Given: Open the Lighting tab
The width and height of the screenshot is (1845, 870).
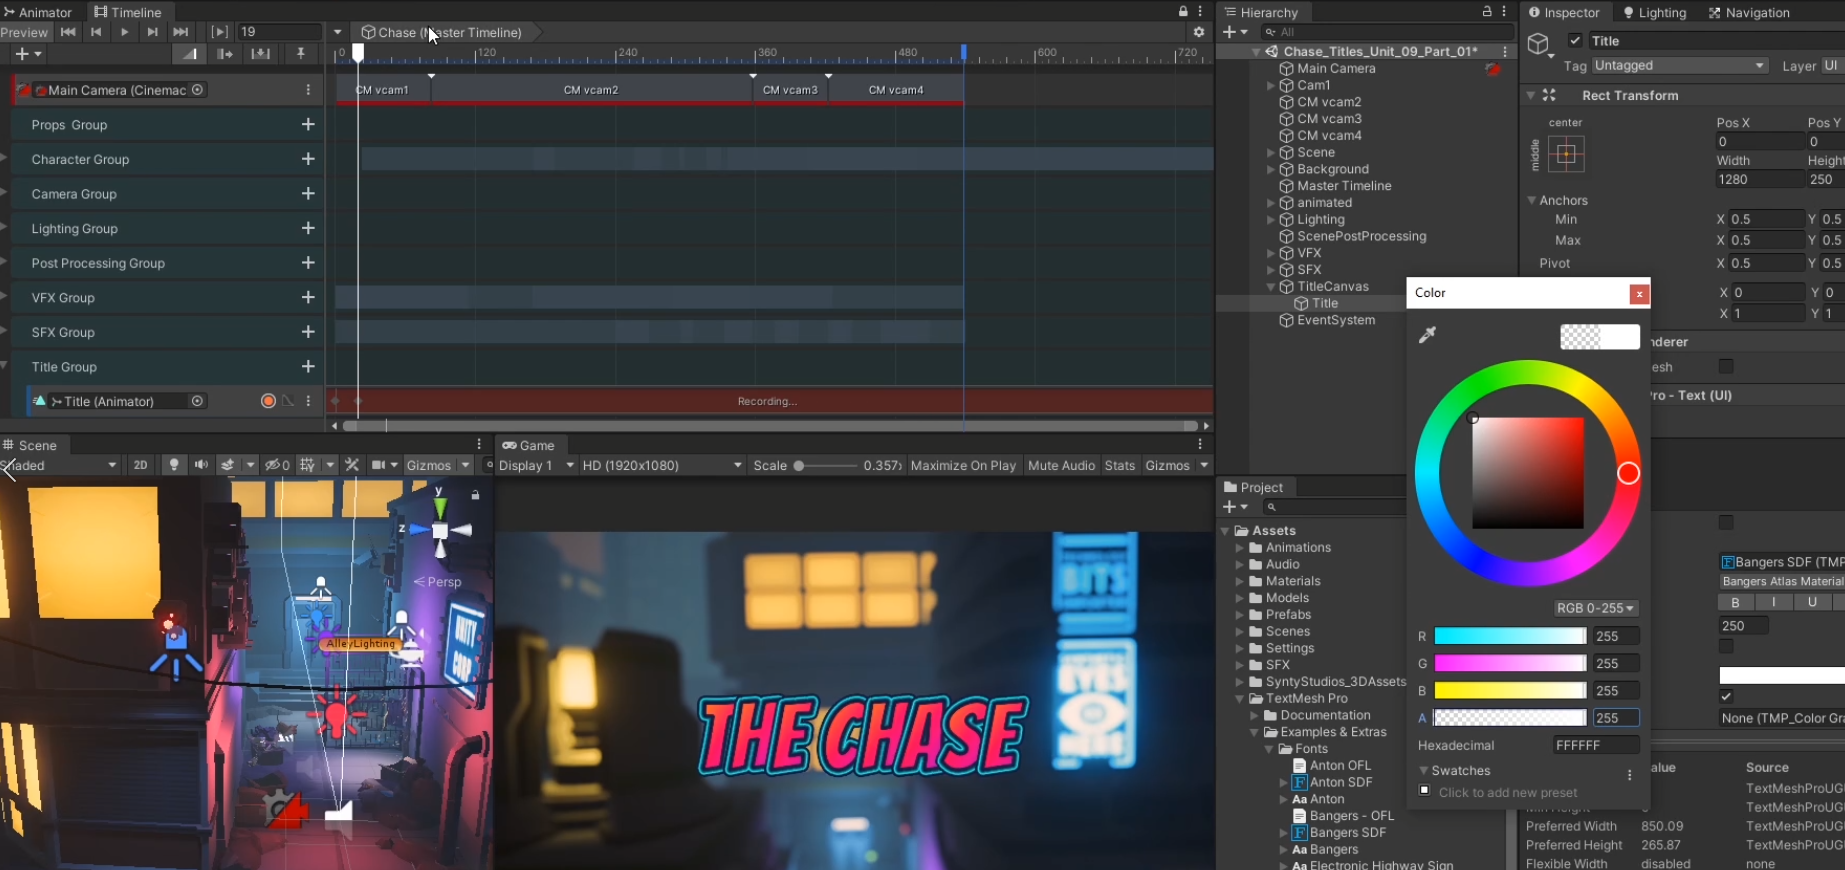Looking at the screenshot, I should (1654, 12).
